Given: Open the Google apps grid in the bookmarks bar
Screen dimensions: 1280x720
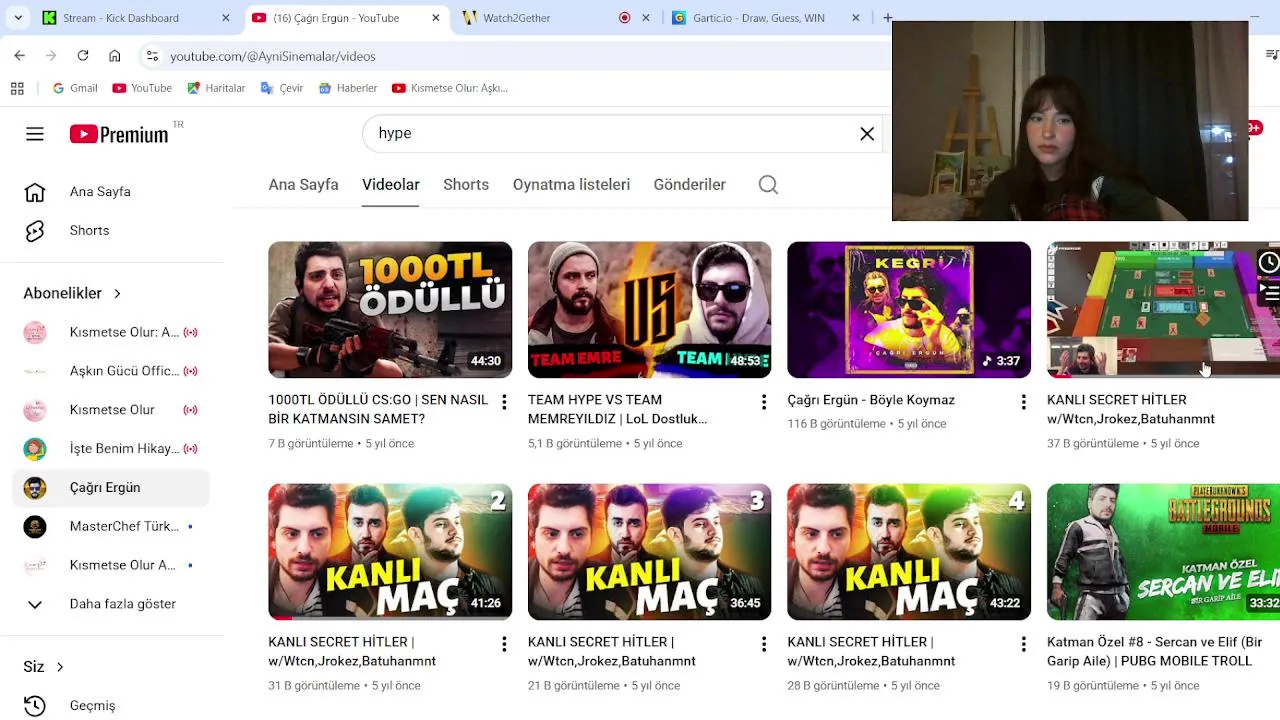Looking at the screenshot, I should click(17, 88).
